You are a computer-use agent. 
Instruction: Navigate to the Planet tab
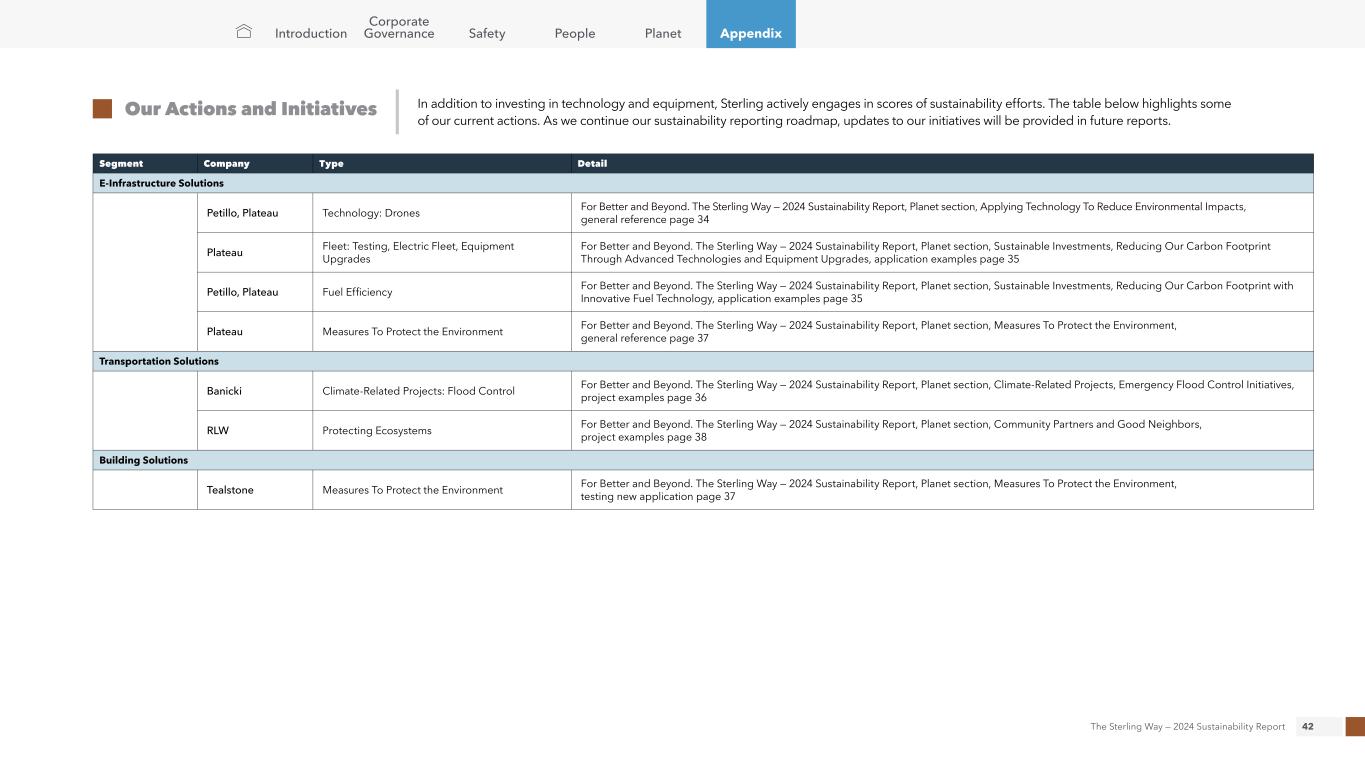pos(663,33)
